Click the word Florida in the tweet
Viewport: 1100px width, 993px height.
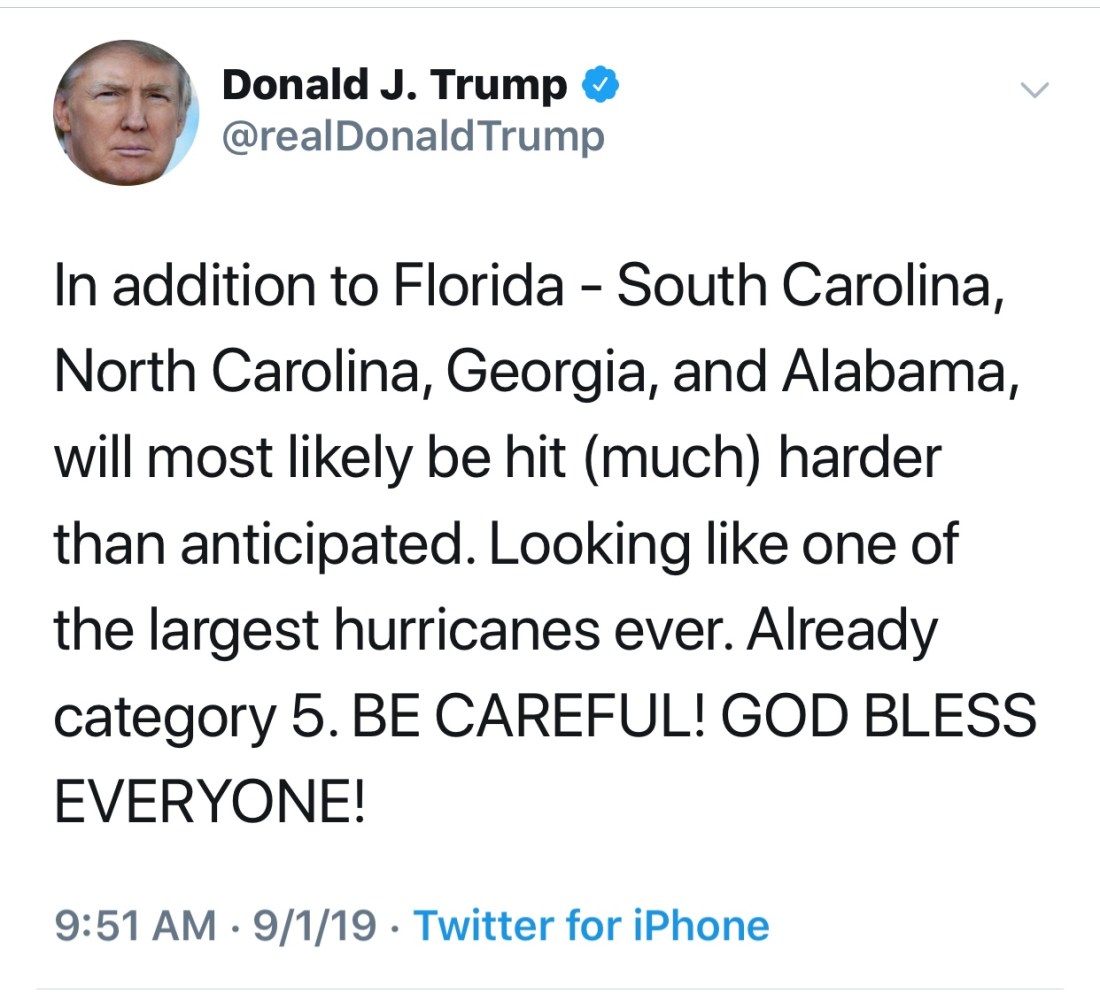pos(479,287)
